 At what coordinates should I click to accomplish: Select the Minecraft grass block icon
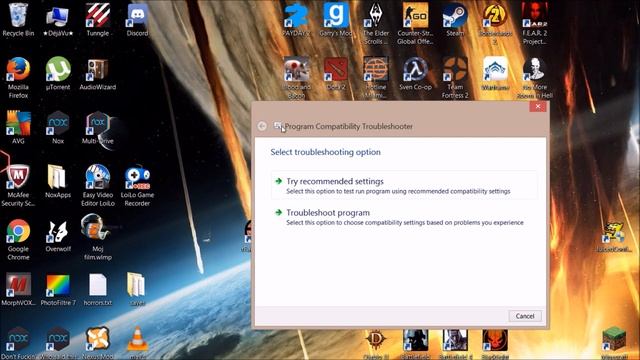pos(614,342)
